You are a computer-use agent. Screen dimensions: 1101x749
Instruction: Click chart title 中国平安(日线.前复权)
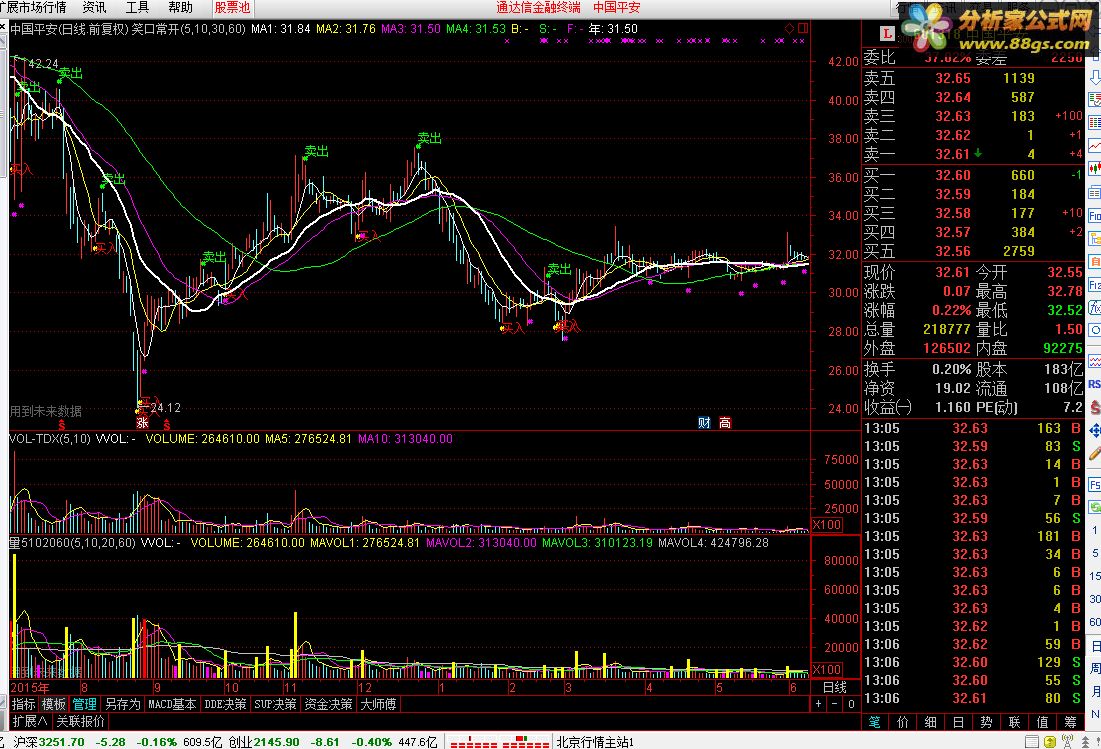coord(70,29)
